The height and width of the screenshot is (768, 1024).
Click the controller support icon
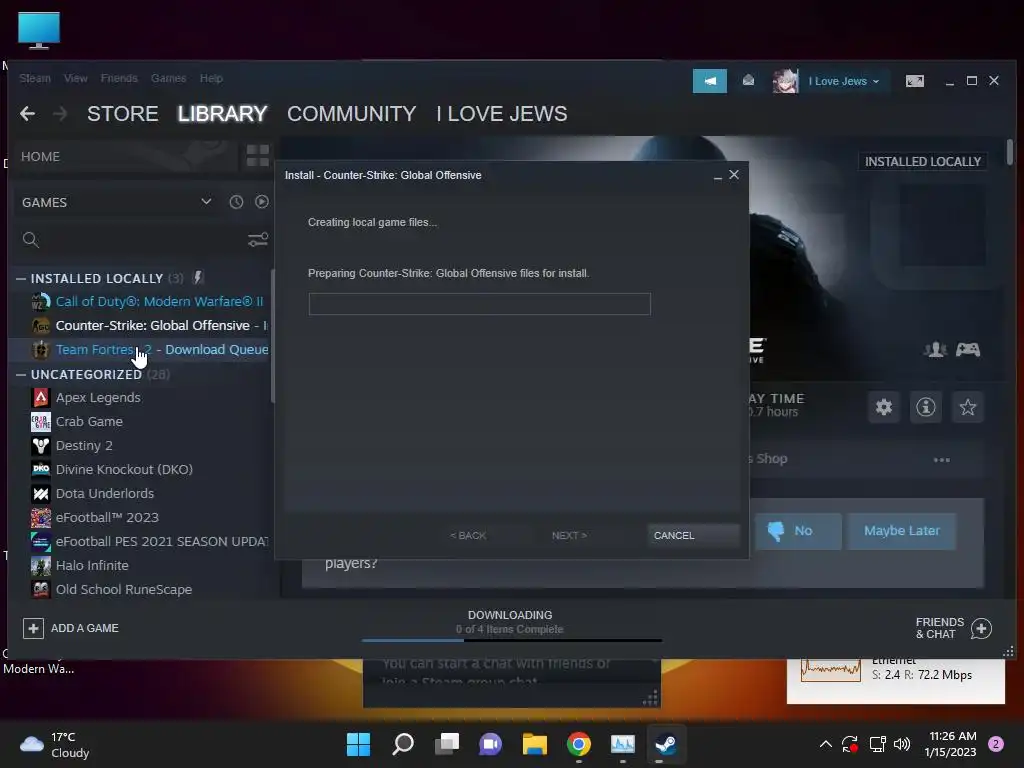pos(968,350)
